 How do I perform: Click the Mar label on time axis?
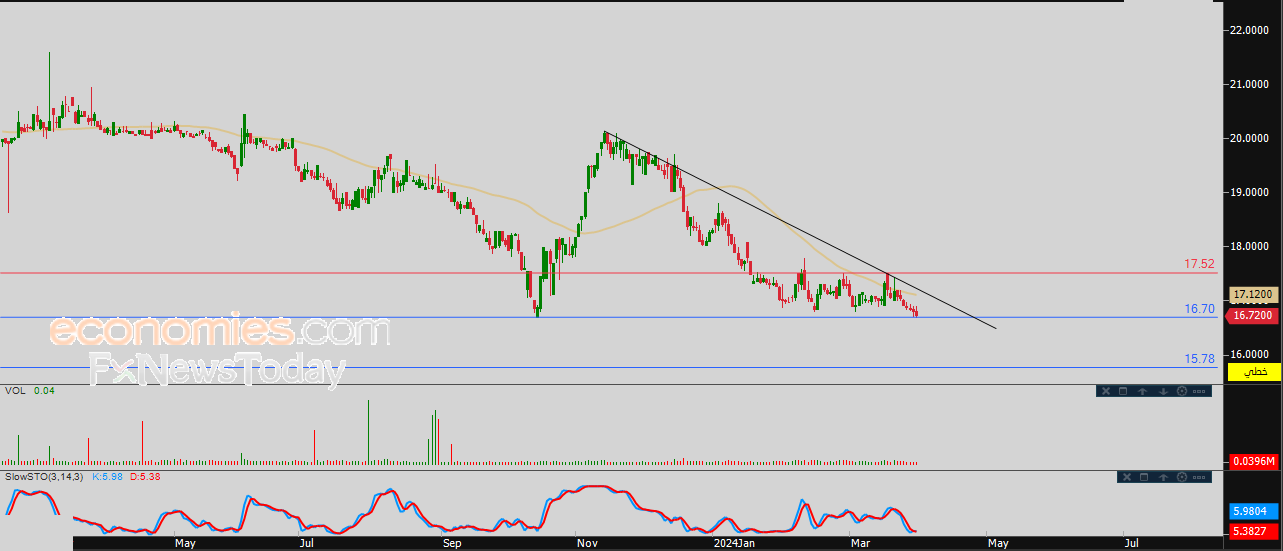click(x=860, y=543)
